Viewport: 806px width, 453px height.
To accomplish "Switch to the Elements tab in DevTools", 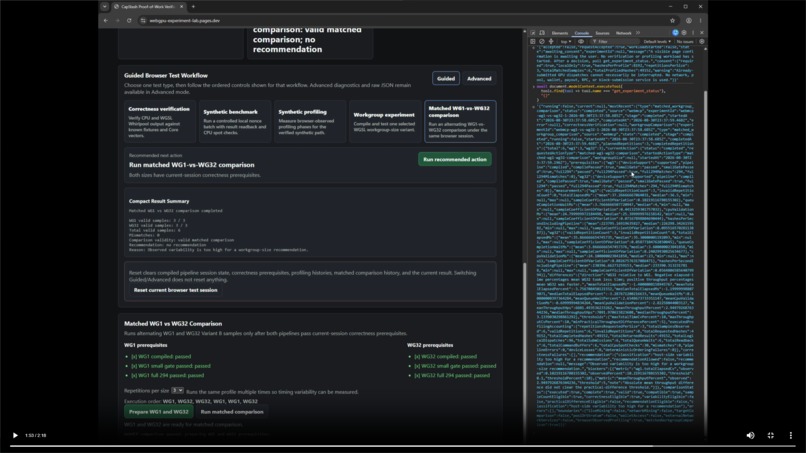I will 560,33.
